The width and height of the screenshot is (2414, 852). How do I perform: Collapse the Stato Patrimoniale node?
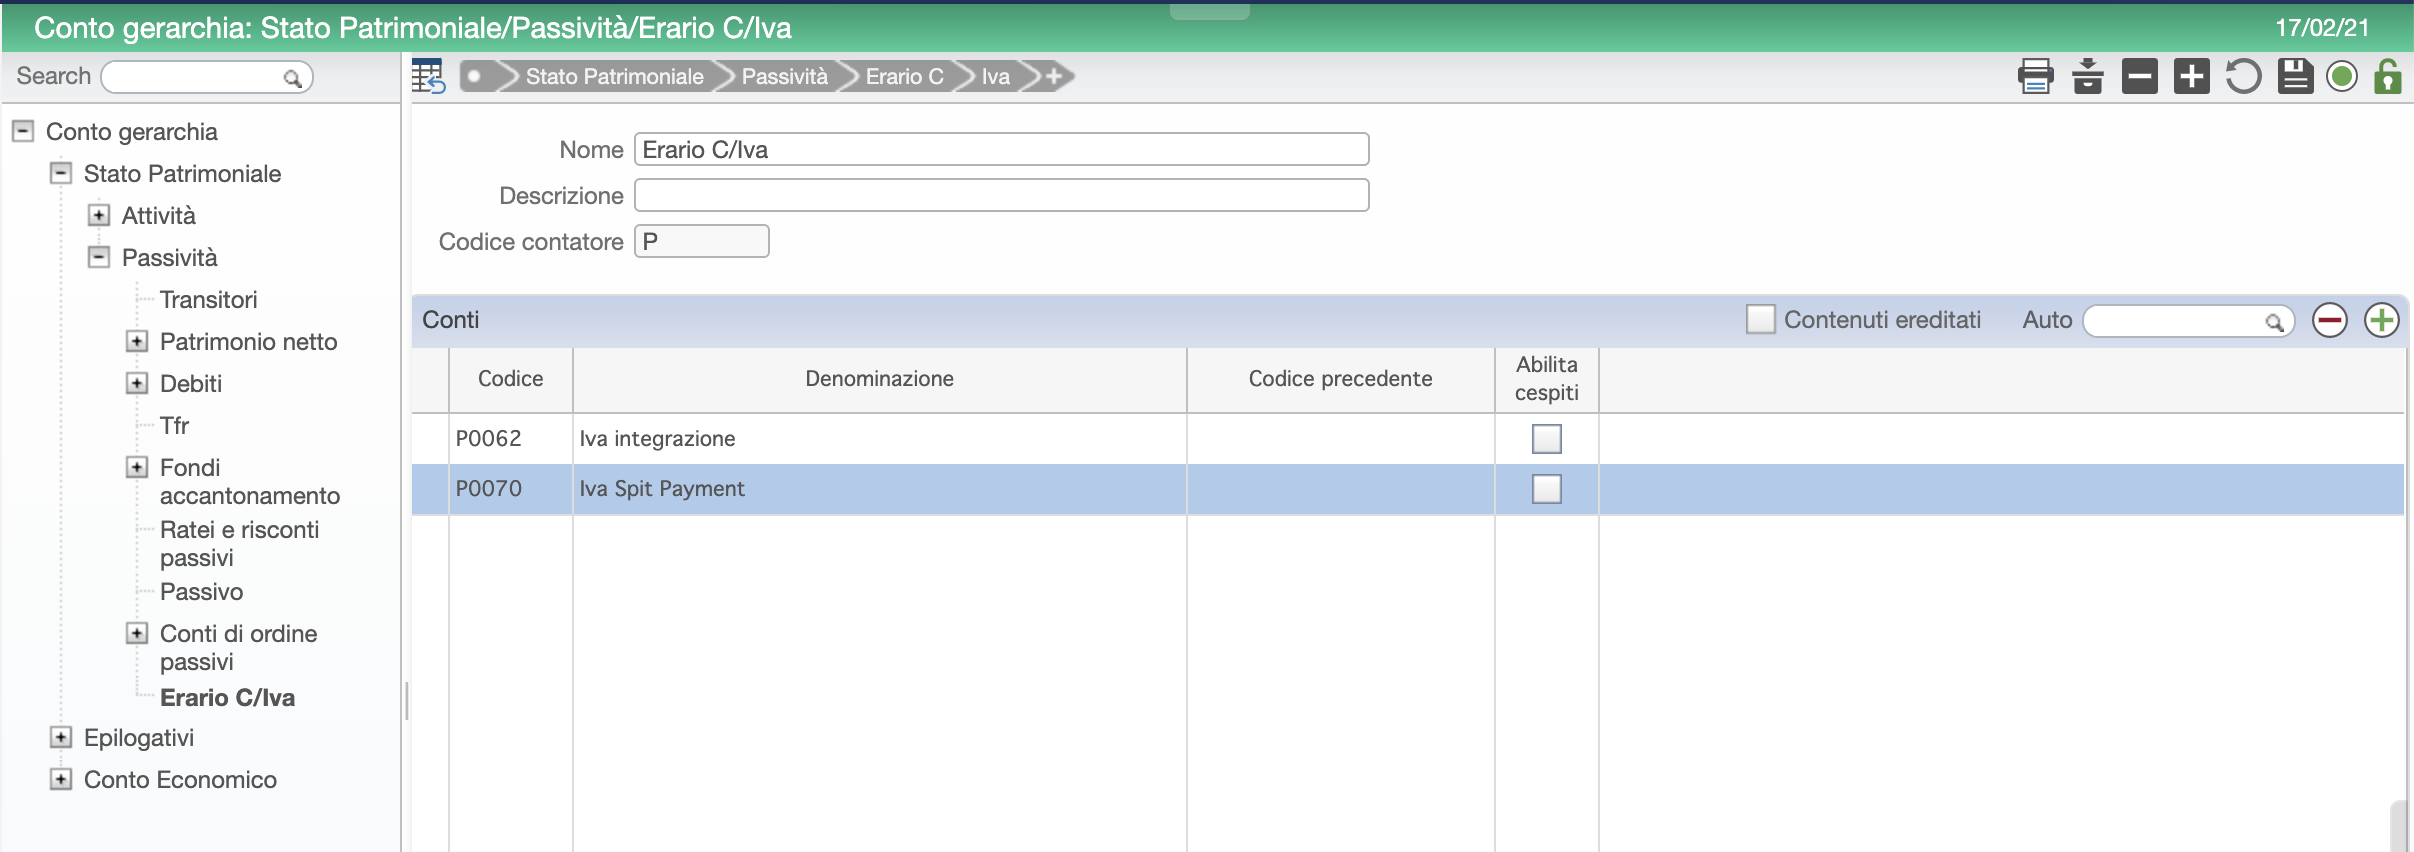(61, 173)
